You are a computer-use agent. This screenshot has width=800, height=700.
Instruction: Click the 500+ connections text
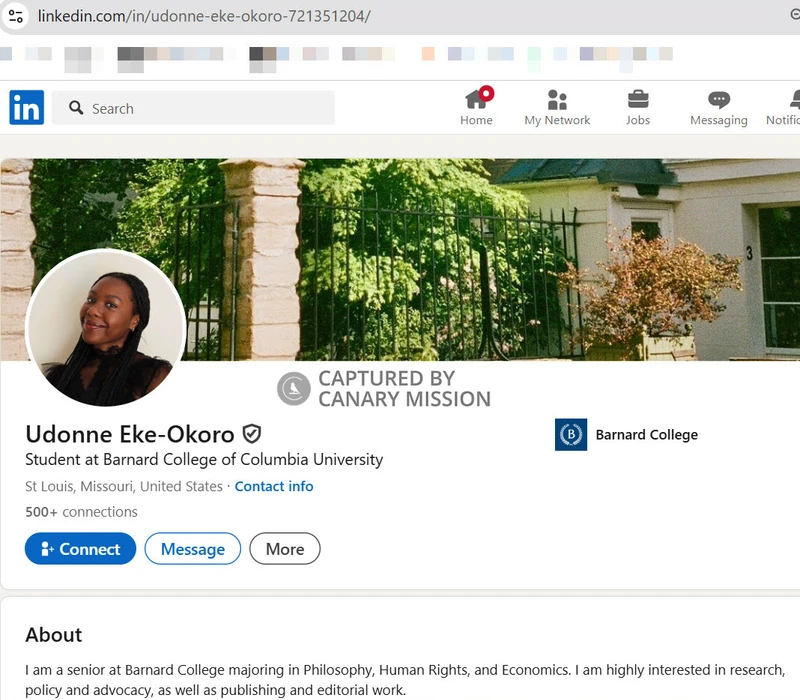coord(82,512)
